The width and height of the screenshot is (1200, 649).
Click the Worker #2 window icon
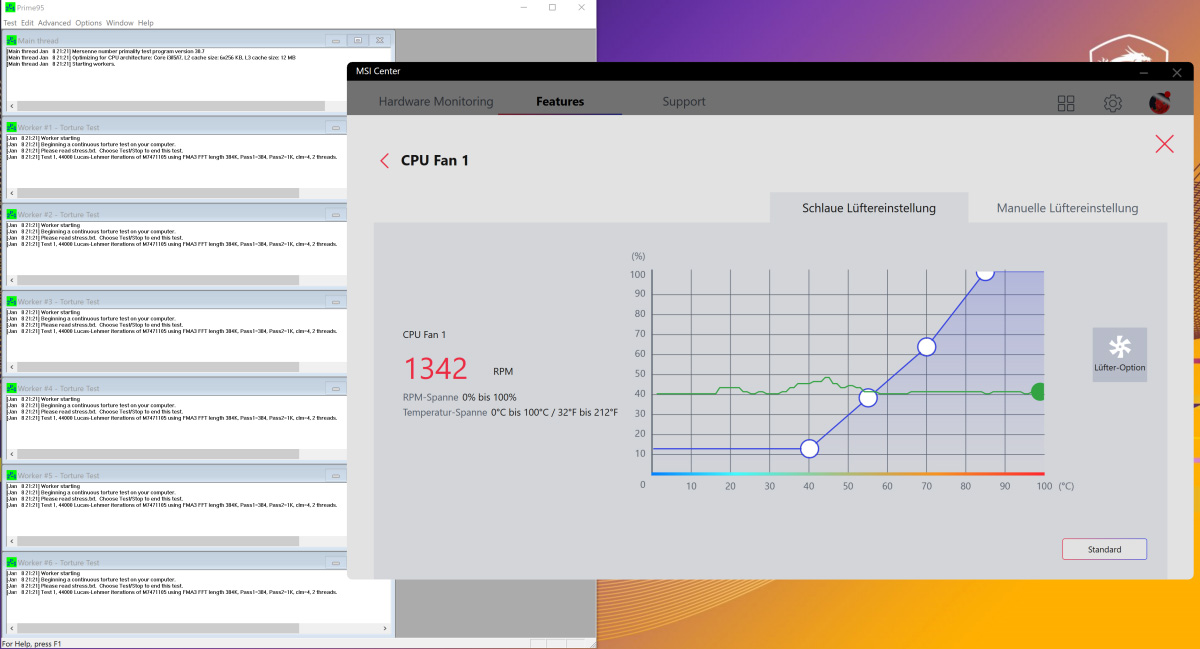[12, 214]
